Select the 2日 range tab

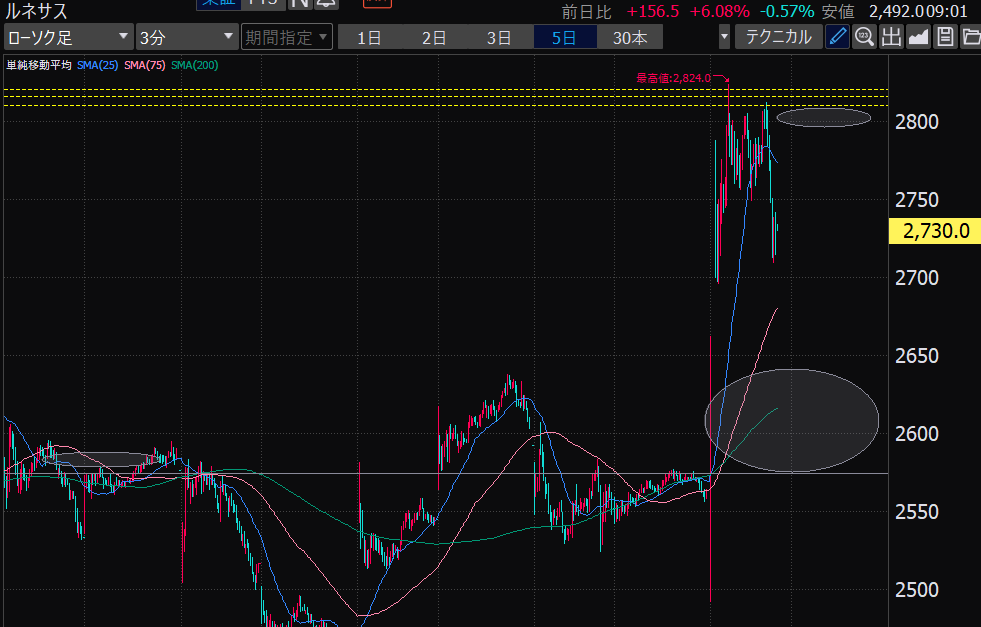tap(434, 38)
